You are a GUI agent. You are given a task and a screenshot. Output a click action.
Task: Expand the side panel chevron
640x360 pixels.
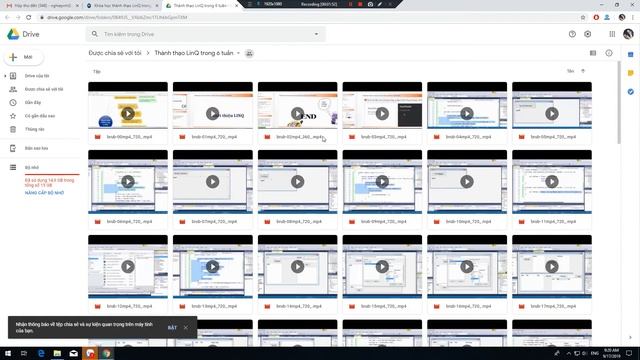tap(631, 337)
